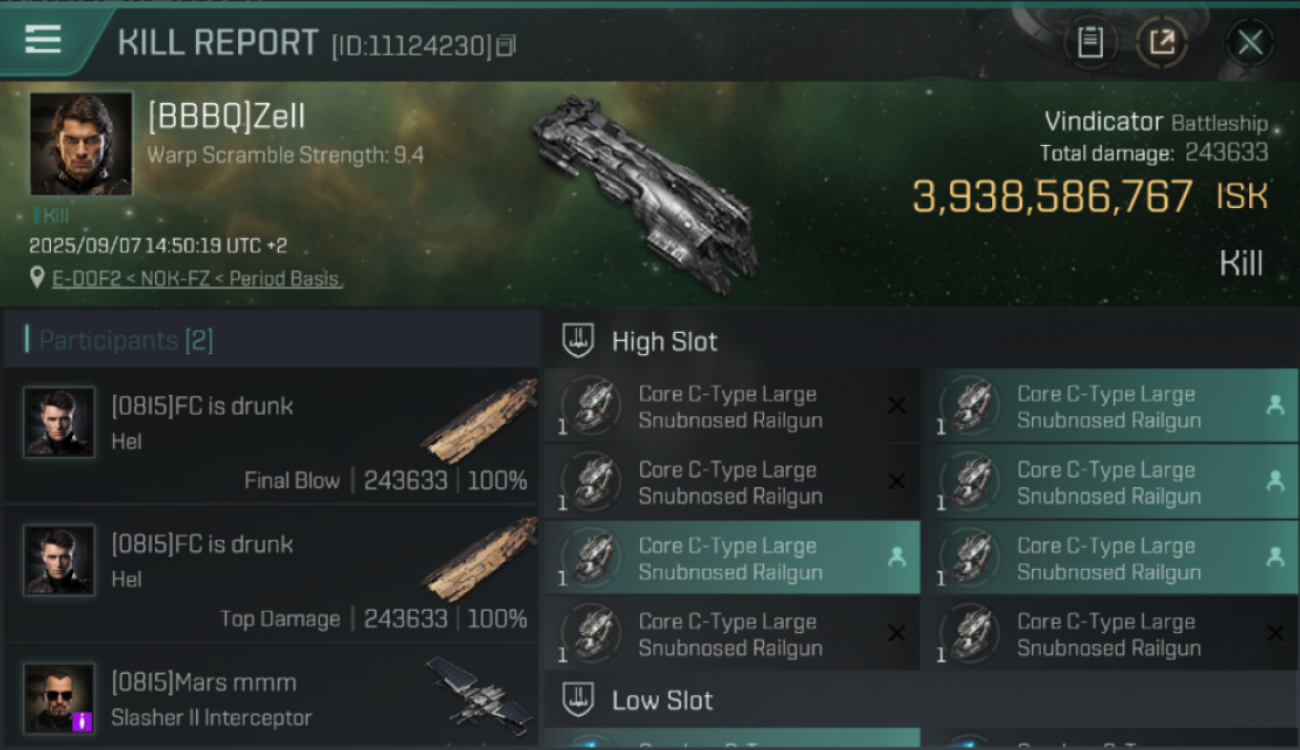The height and width of the screenshot is (750, 1300).
Task: Click the High Slot section icon
Action: (576, 341)
